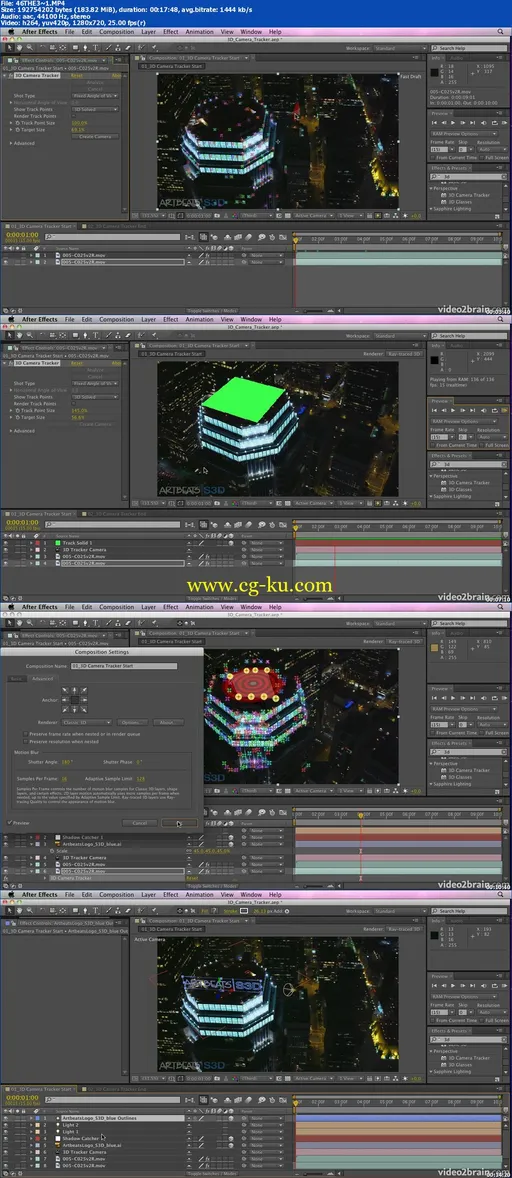
Task: Open the Composition menu in the top frame
Action: (x=116, y=32)
